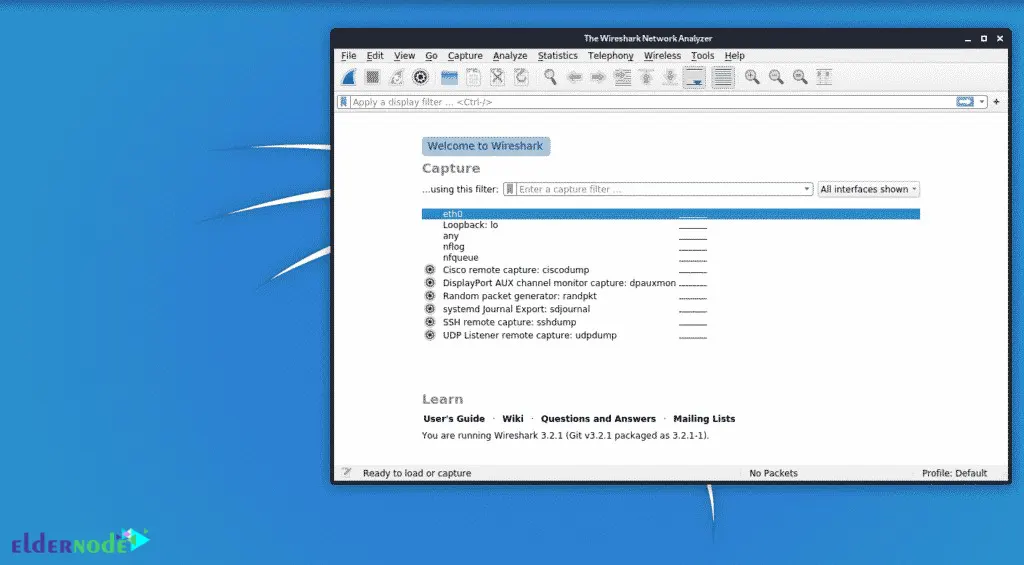The image size is (1024, 565).
Task: Open Find a packet magnifier icon
Action: [551, 77]
